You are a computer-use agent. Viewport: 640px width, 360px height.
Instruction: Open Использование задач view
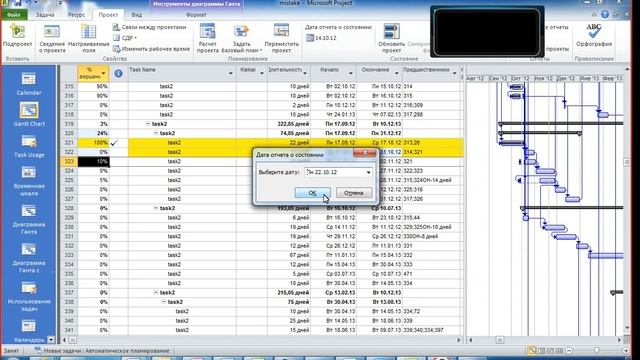29,297
